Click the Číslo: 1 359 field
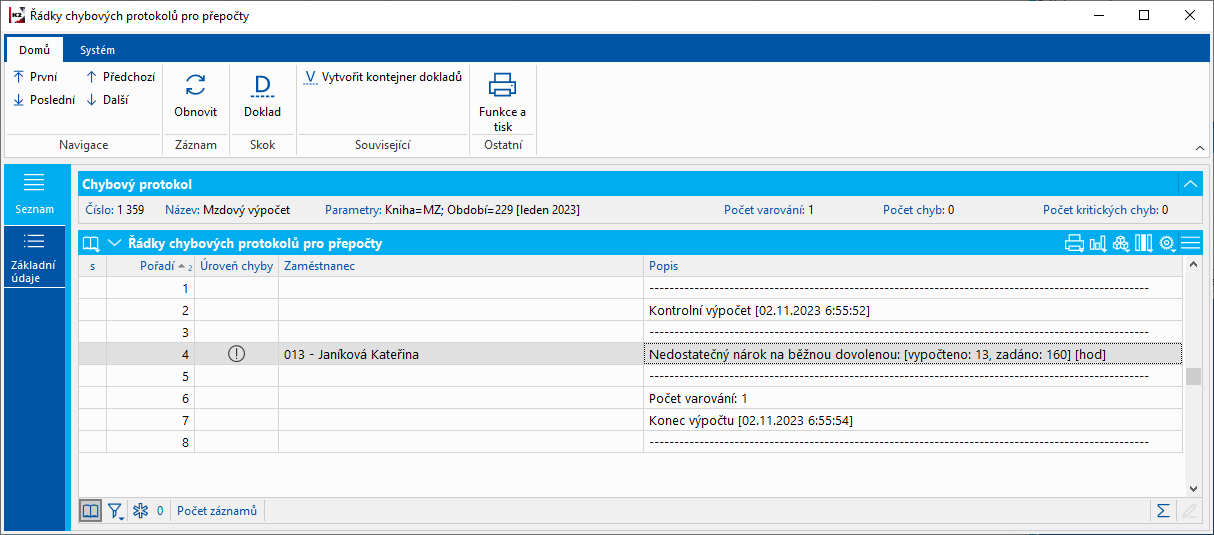The height and width of the screenshot is (535, 1214). pos(116,210)
